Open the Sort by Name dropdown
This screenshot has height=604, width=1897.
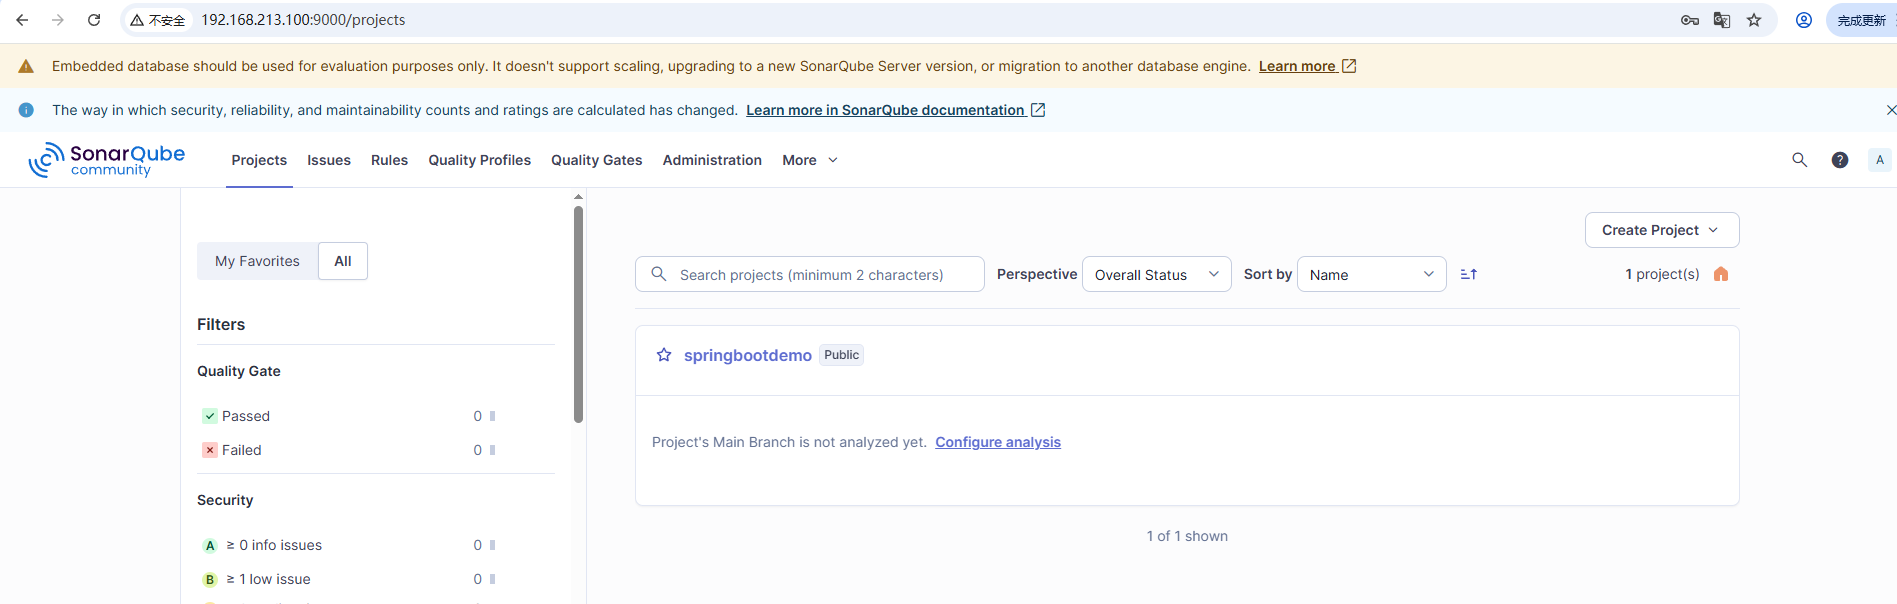coord(1371,274)
